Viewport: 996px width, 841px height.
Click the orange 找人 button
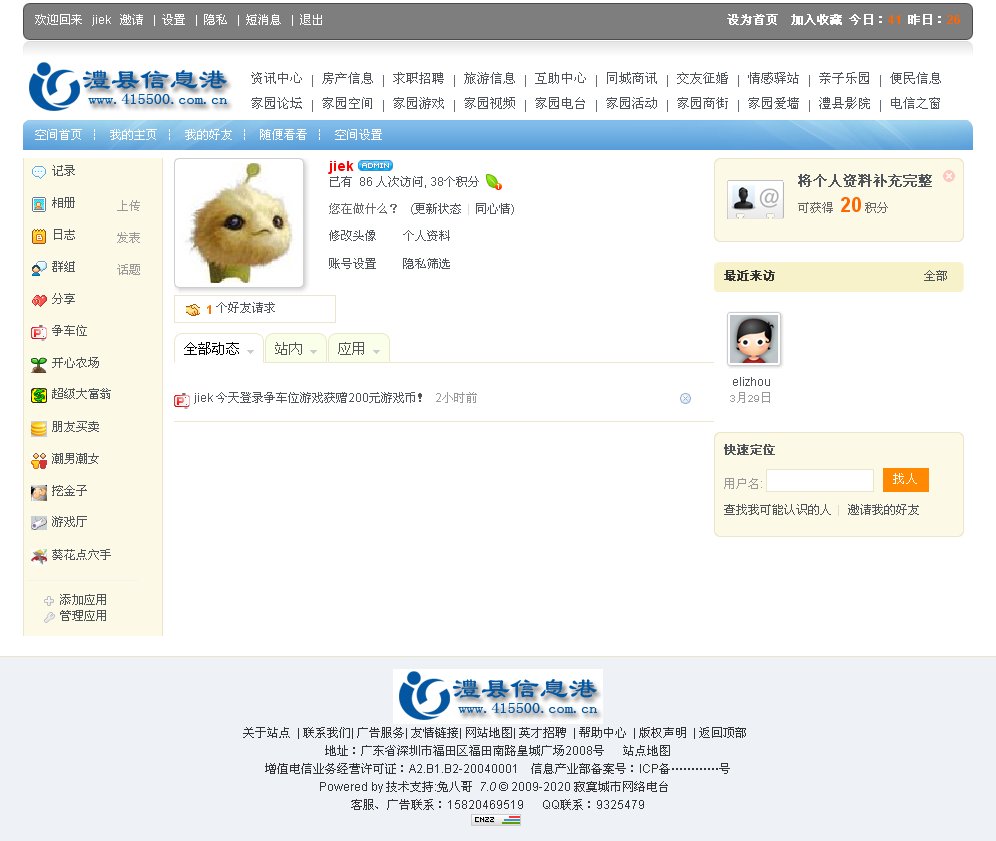tap(905, 480)
